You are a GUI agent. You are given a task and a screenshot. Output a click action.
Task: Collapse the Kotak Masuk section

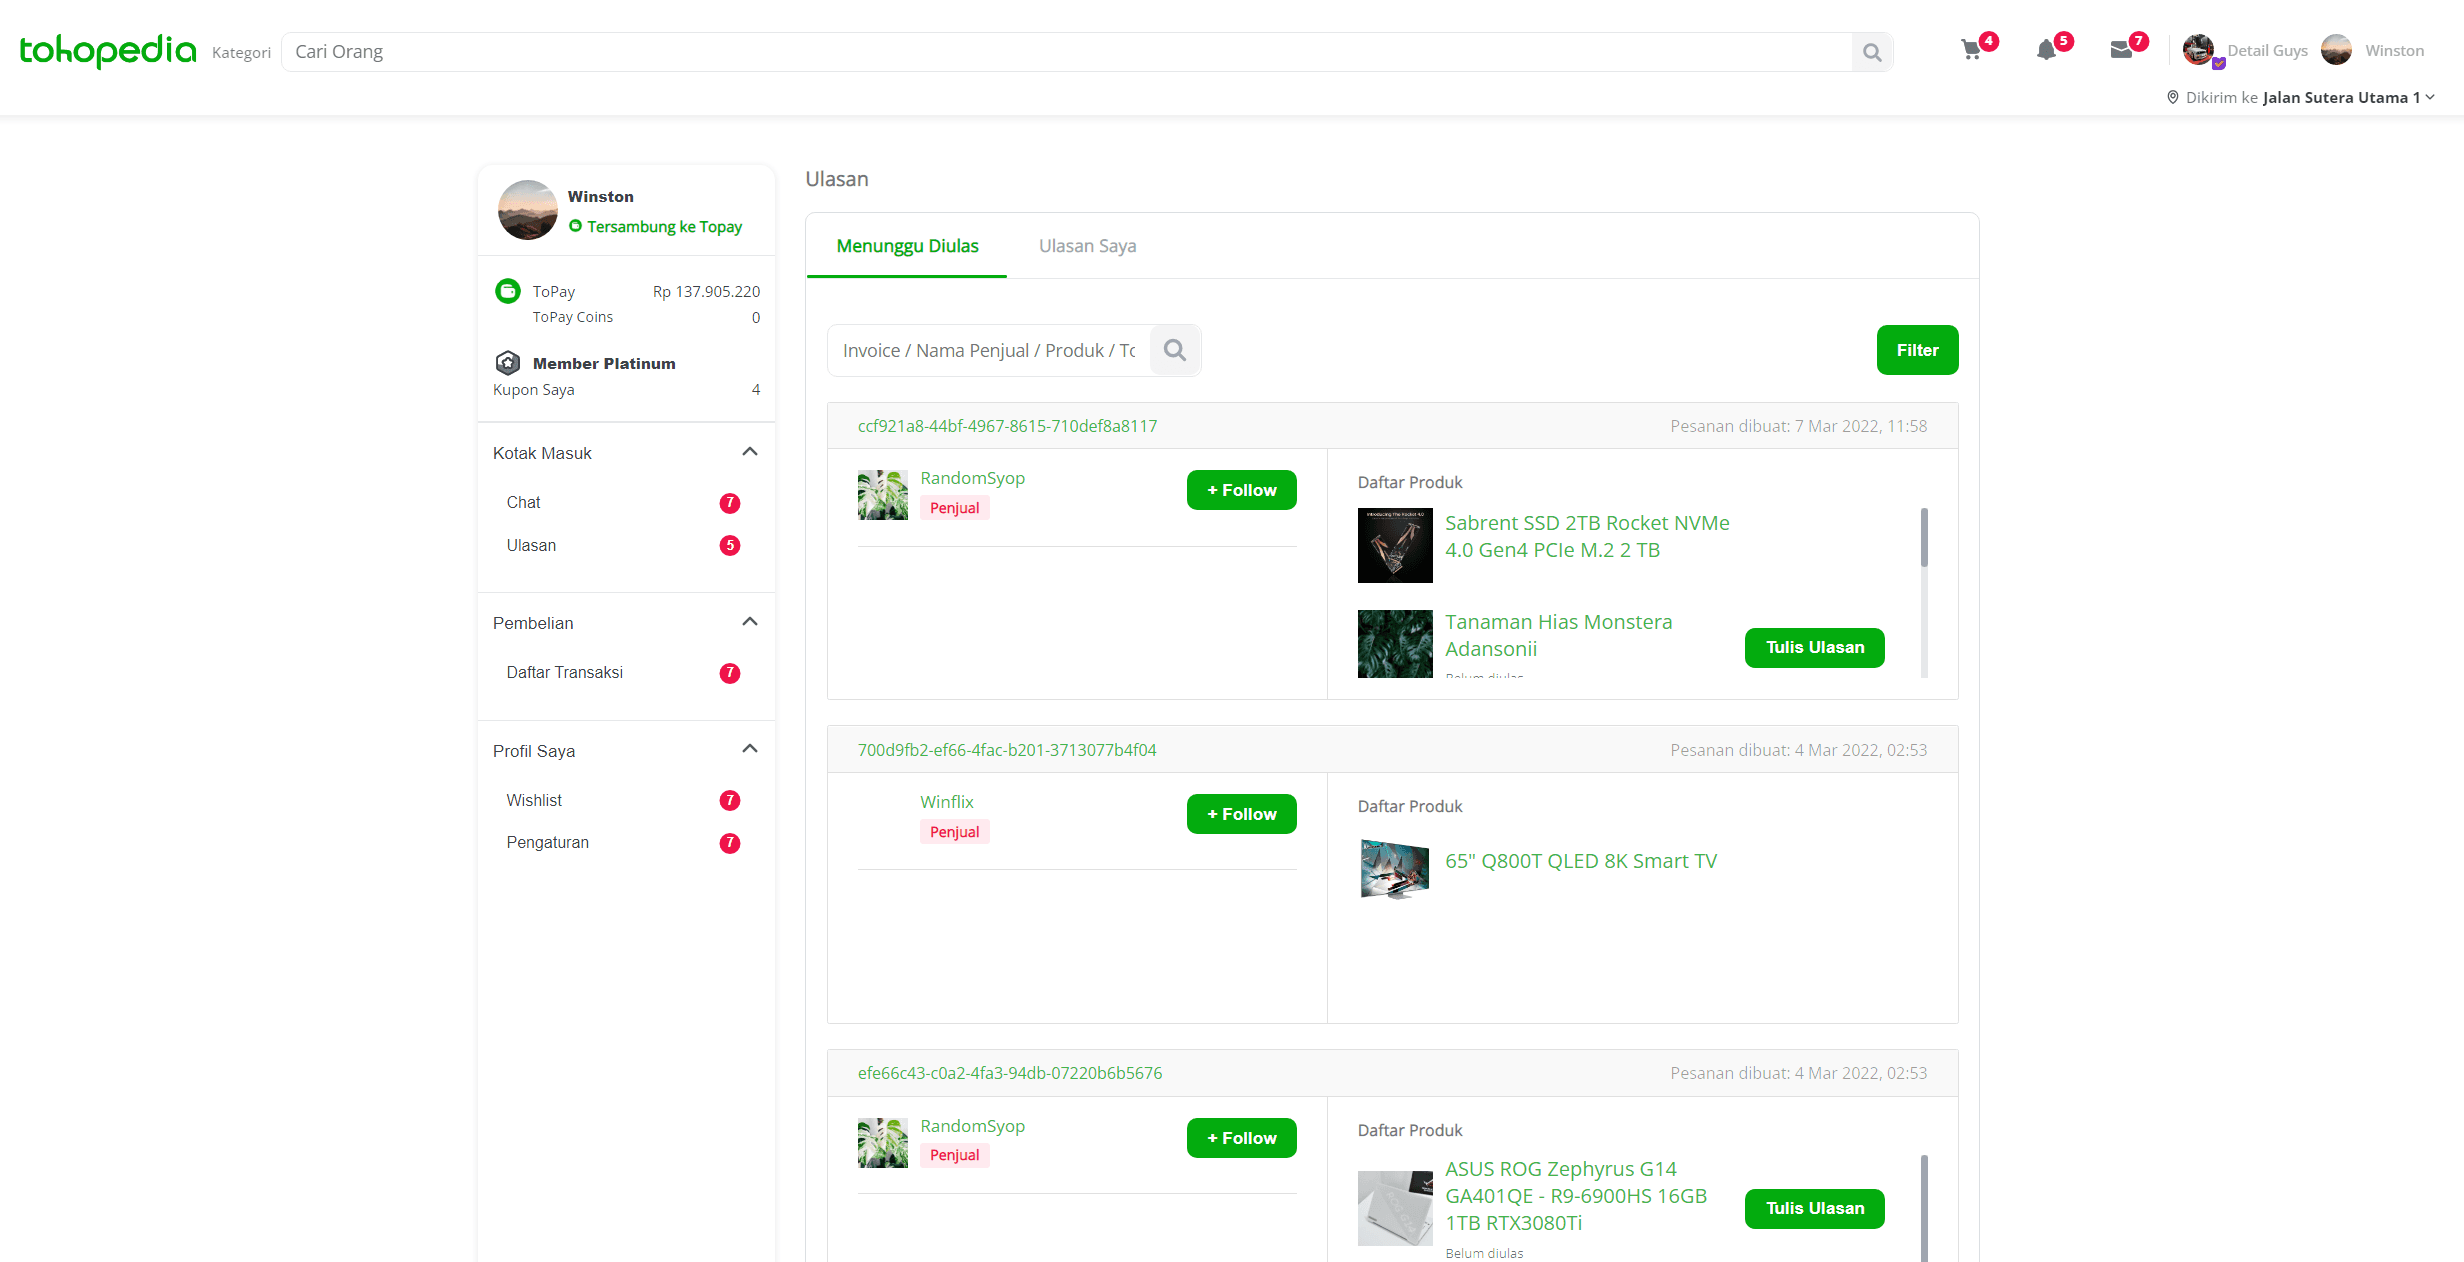click(749, 452)
